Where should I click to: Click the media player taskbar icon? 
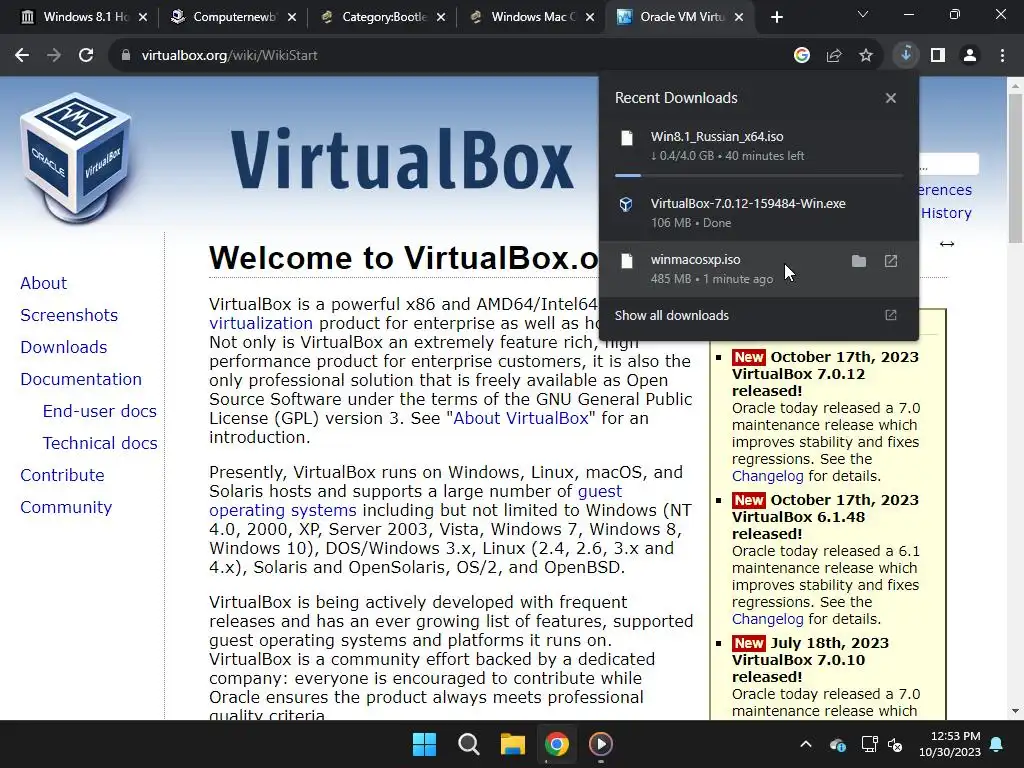point(601,744)
